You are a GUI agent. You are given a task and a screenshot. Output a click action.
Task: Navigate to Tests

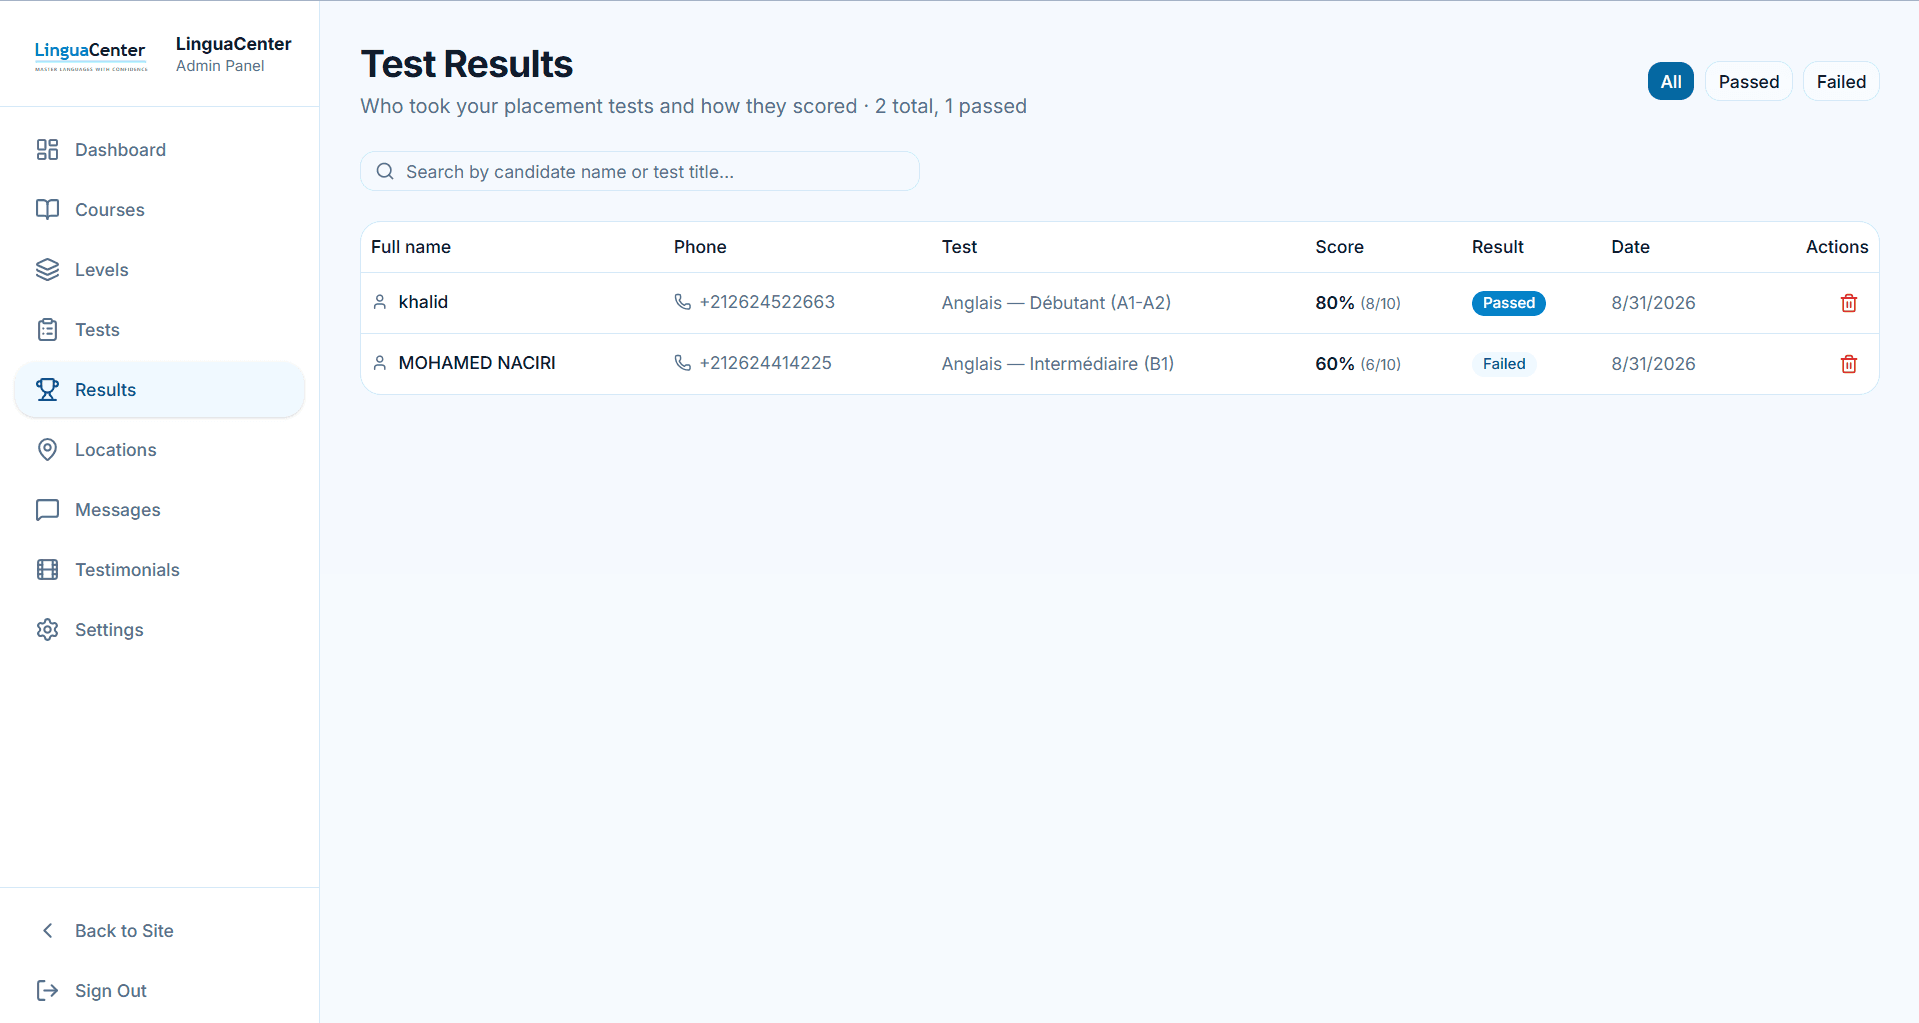(x=160, y=330)
